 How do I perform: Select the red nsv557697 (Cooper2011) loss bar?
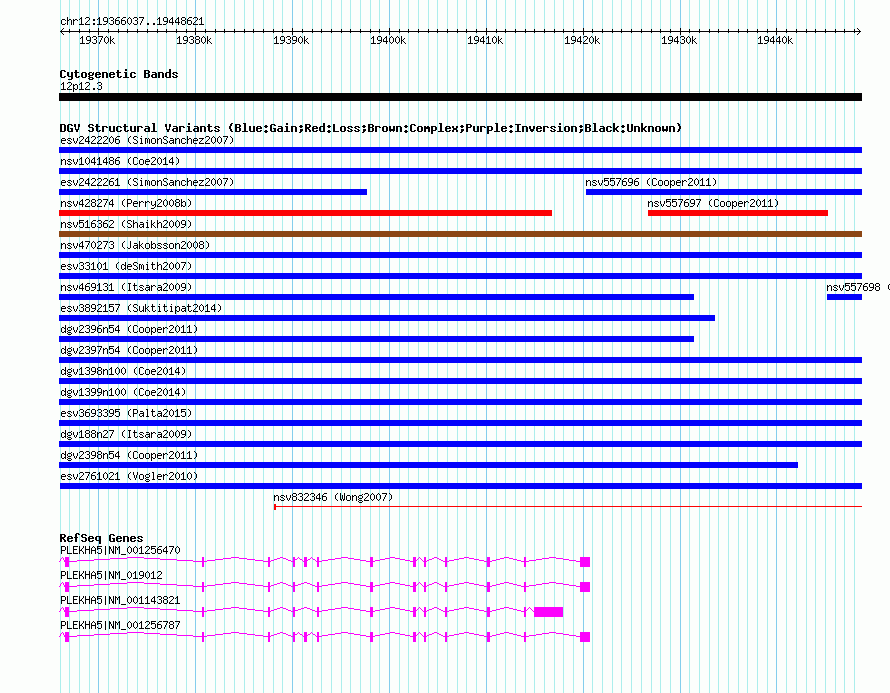click(738, 213)
